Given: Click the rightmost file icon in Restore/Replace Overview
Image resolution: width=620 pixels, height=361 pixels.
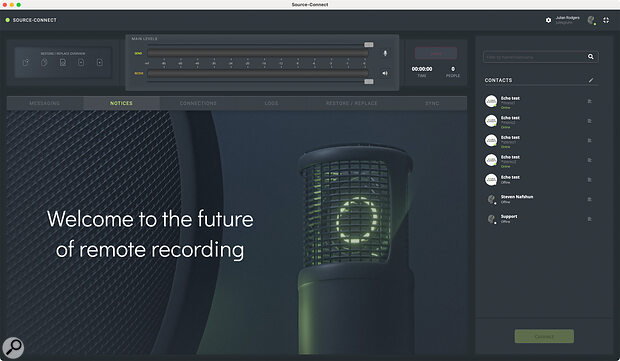Looking at the screenshot, I should pos(100,62).
